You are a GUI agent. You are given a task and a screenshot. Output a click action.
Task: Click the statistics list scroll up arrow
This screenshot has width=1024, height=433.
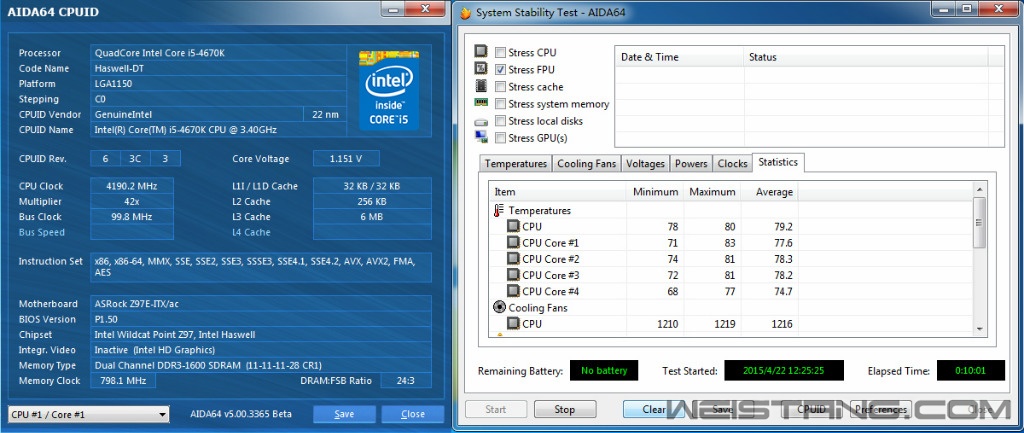pyautogui.click(x=978, y=189)
